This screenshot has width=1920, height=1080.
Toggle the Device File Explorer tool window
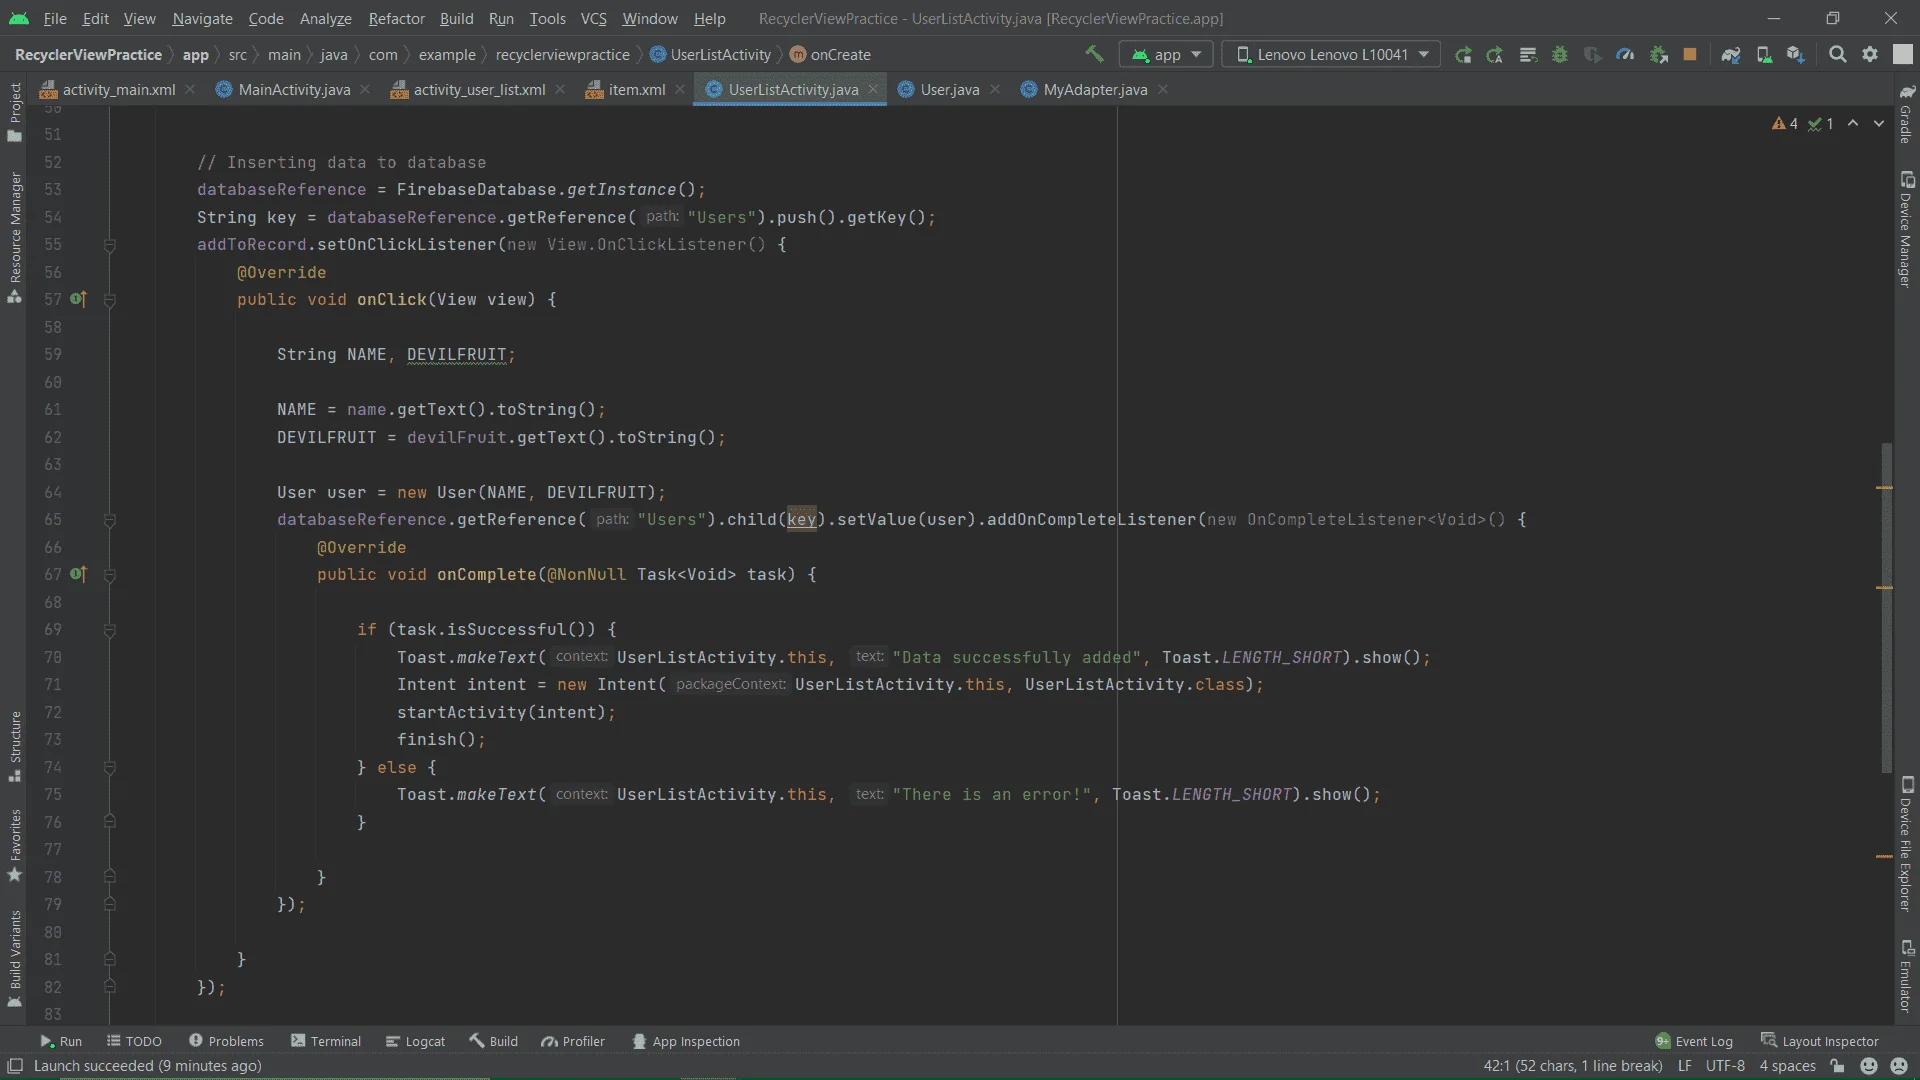[1906, 844]
